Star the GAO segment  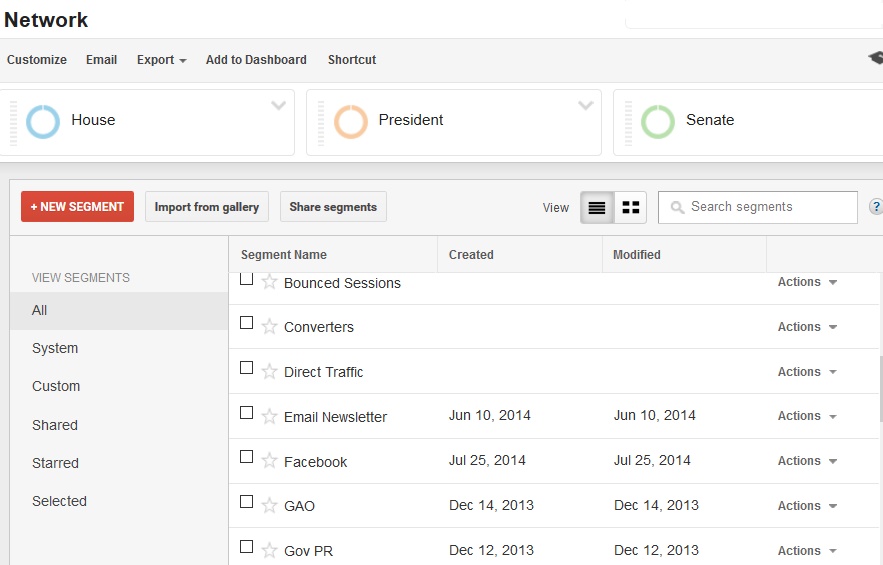tap(269, 505)
